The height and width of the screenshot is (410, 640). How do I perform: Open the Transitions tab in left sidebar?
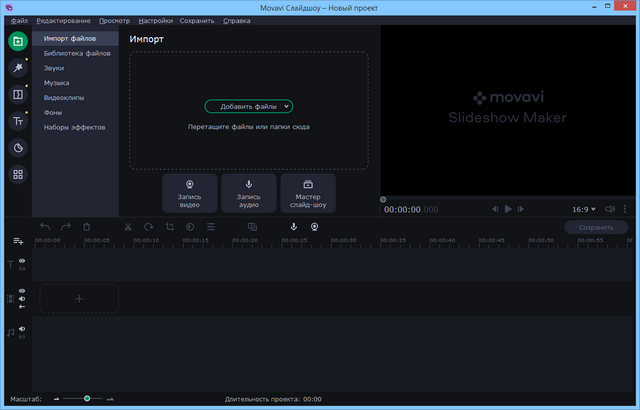click(x=17, y=94)
